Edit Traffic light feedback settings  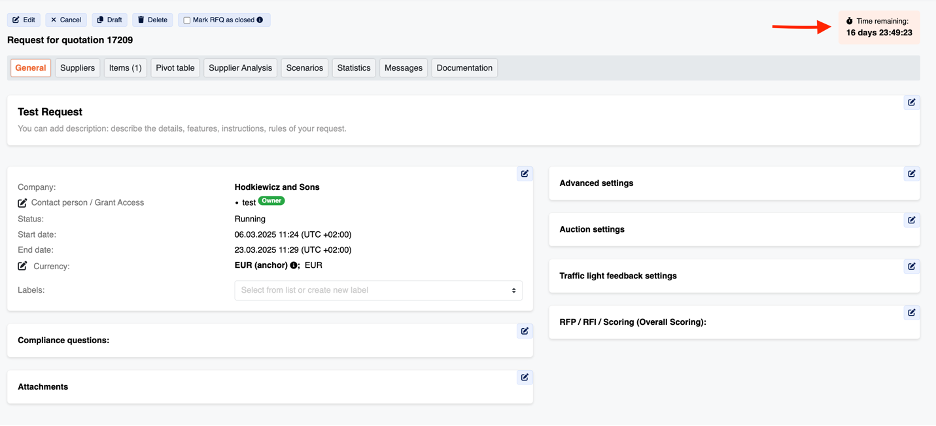click(x=912, y=267)
